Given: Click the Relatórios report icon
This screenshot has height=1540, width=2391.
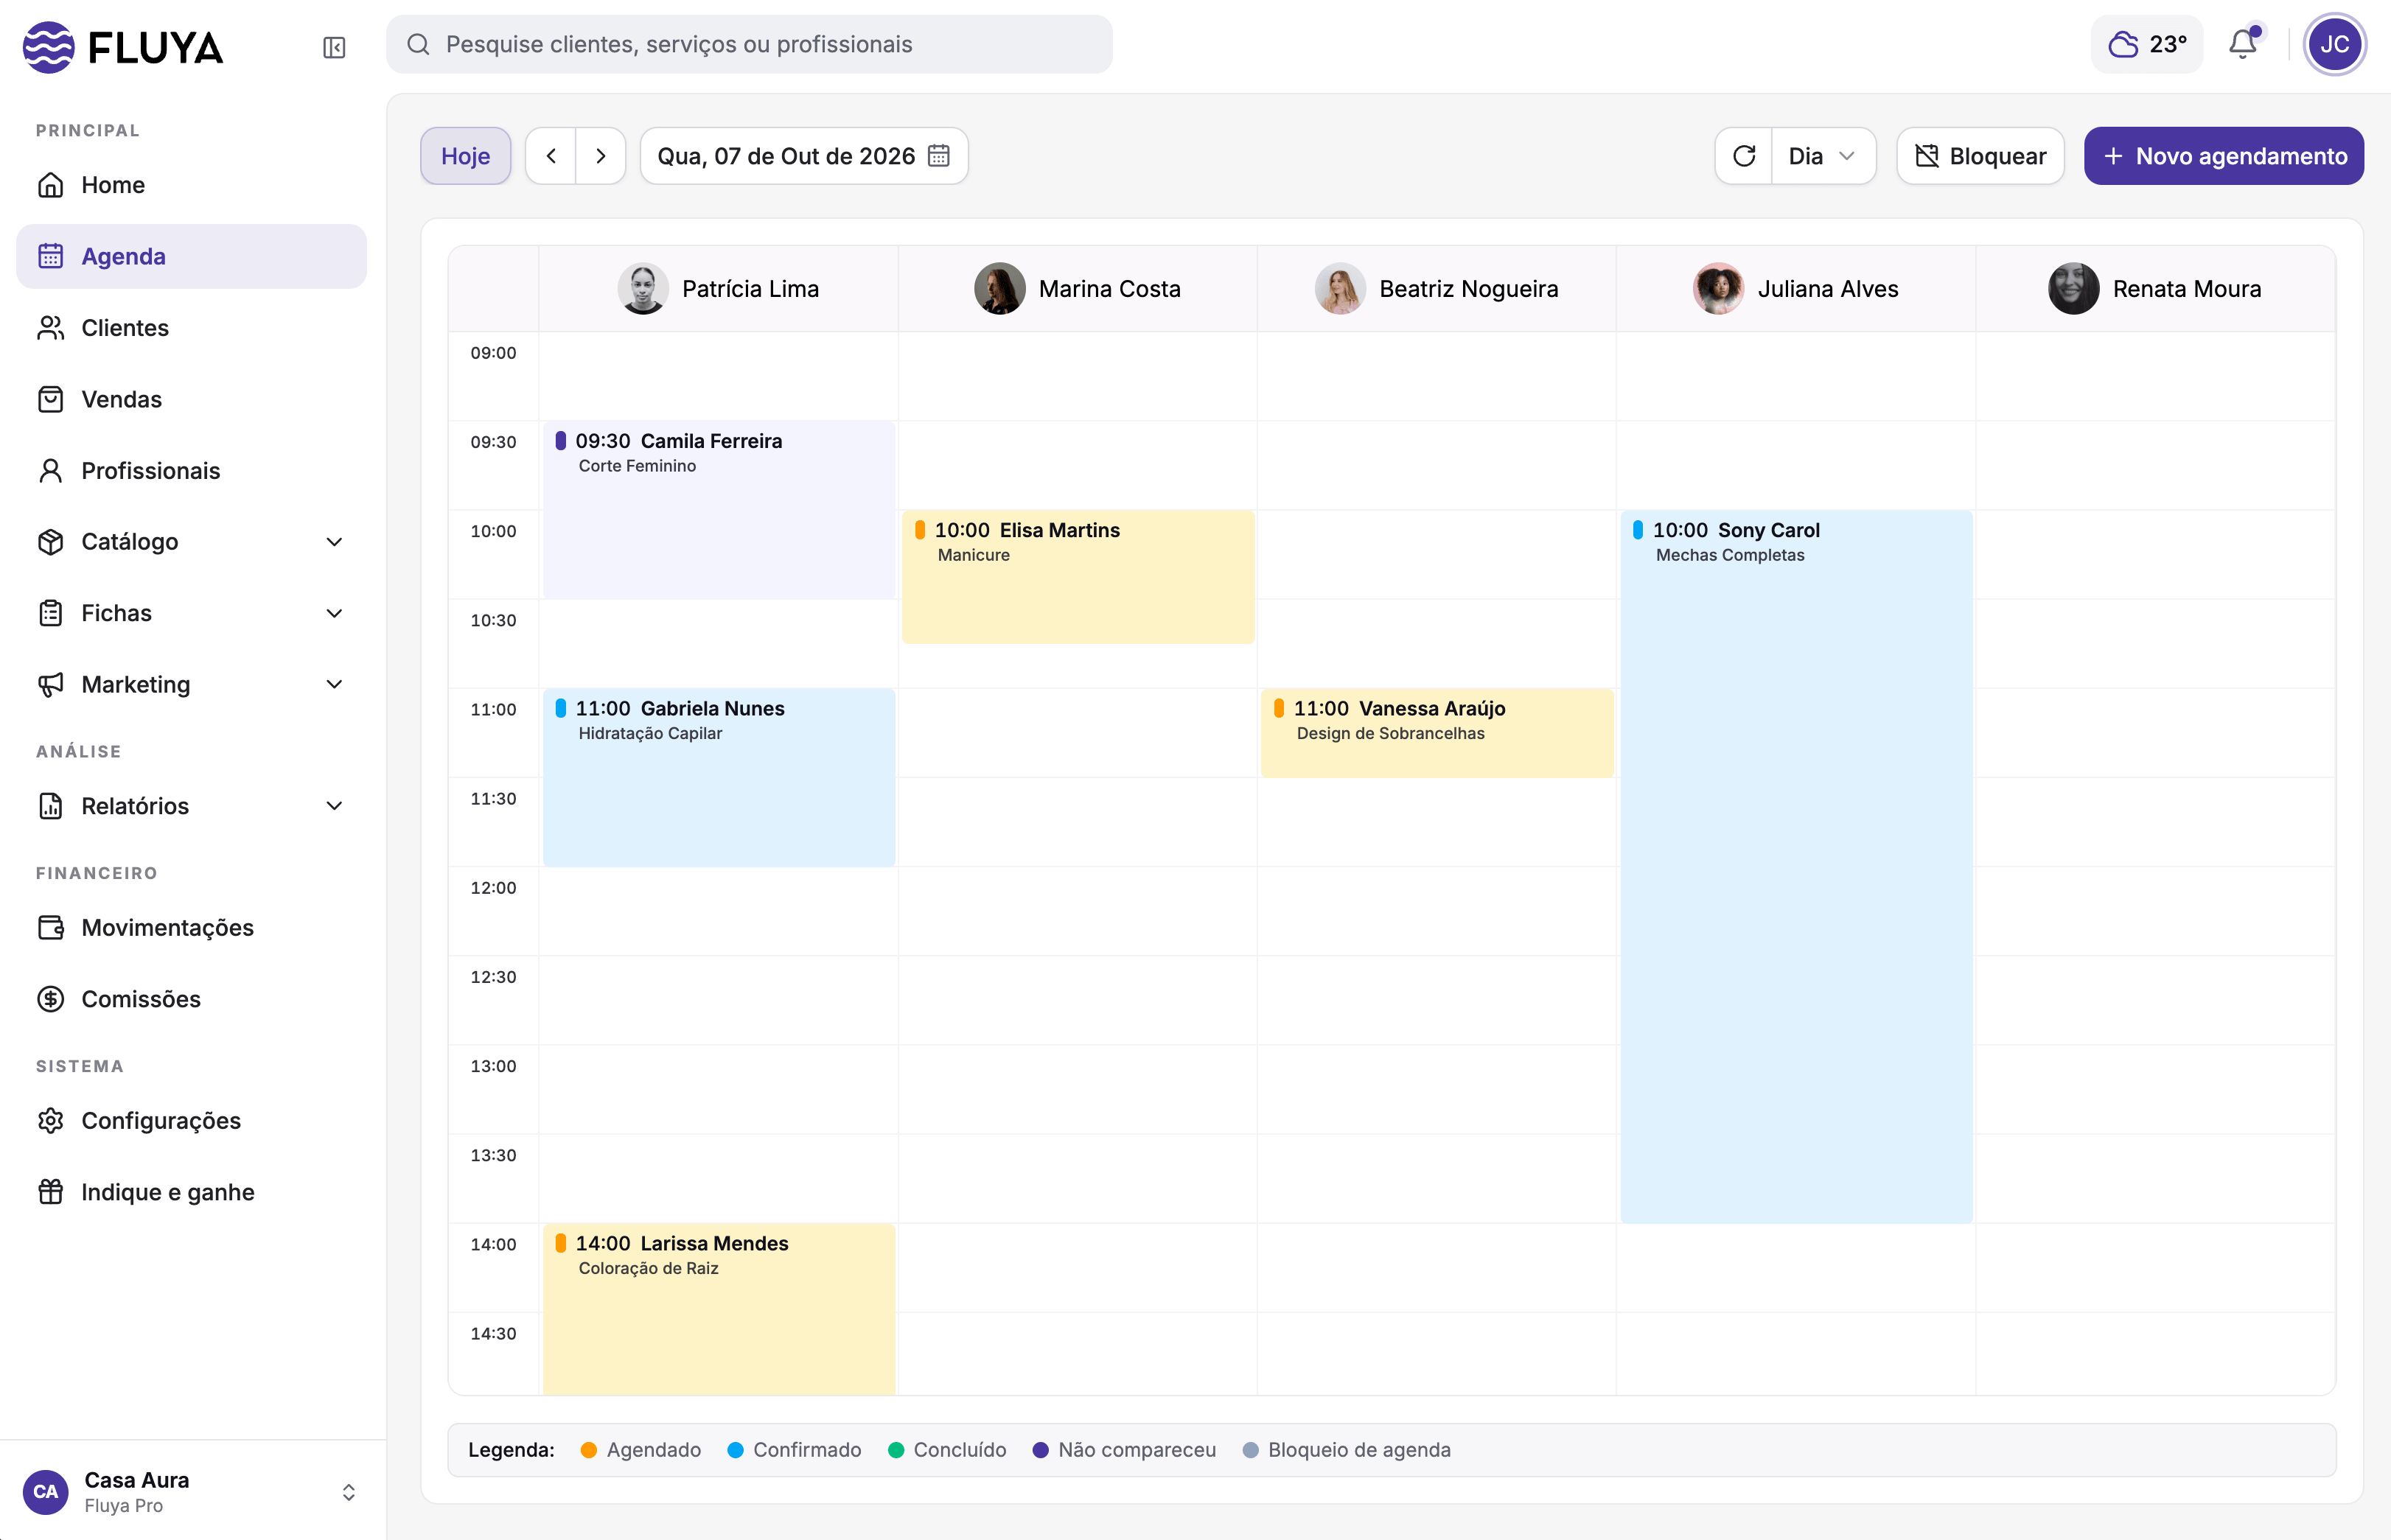Looking at the screenshot, I should click(51, 806).
